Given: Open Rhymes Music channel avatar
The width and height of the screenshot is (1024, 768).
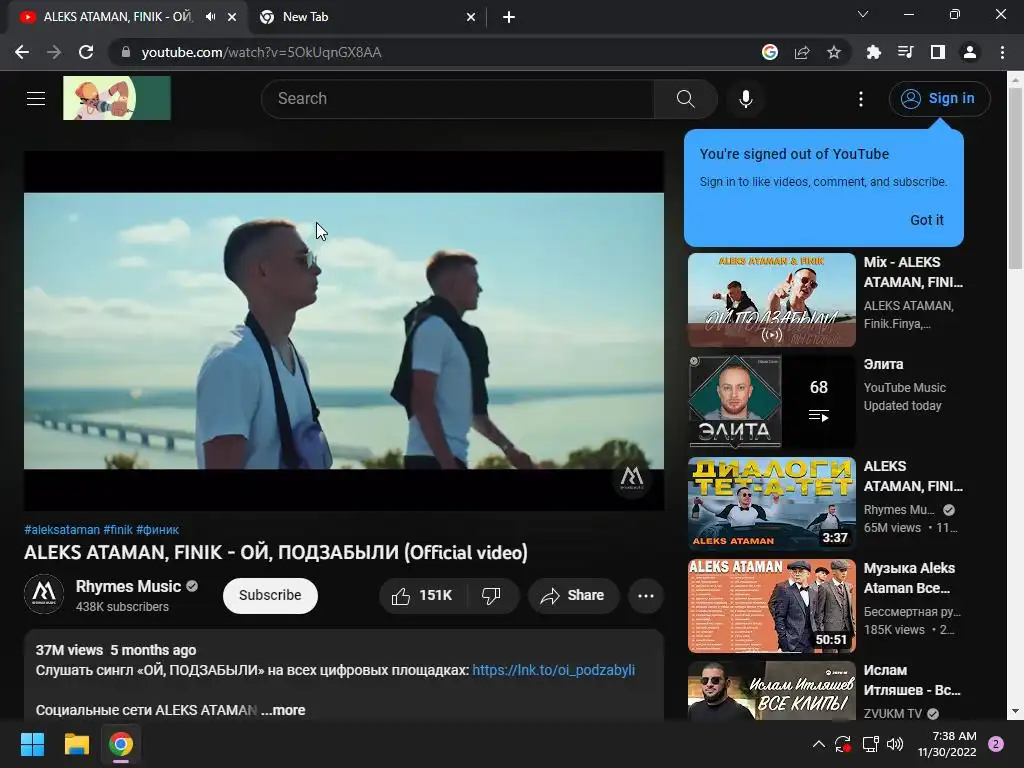Looking at the screenshot, I should [x=44, y=594].
